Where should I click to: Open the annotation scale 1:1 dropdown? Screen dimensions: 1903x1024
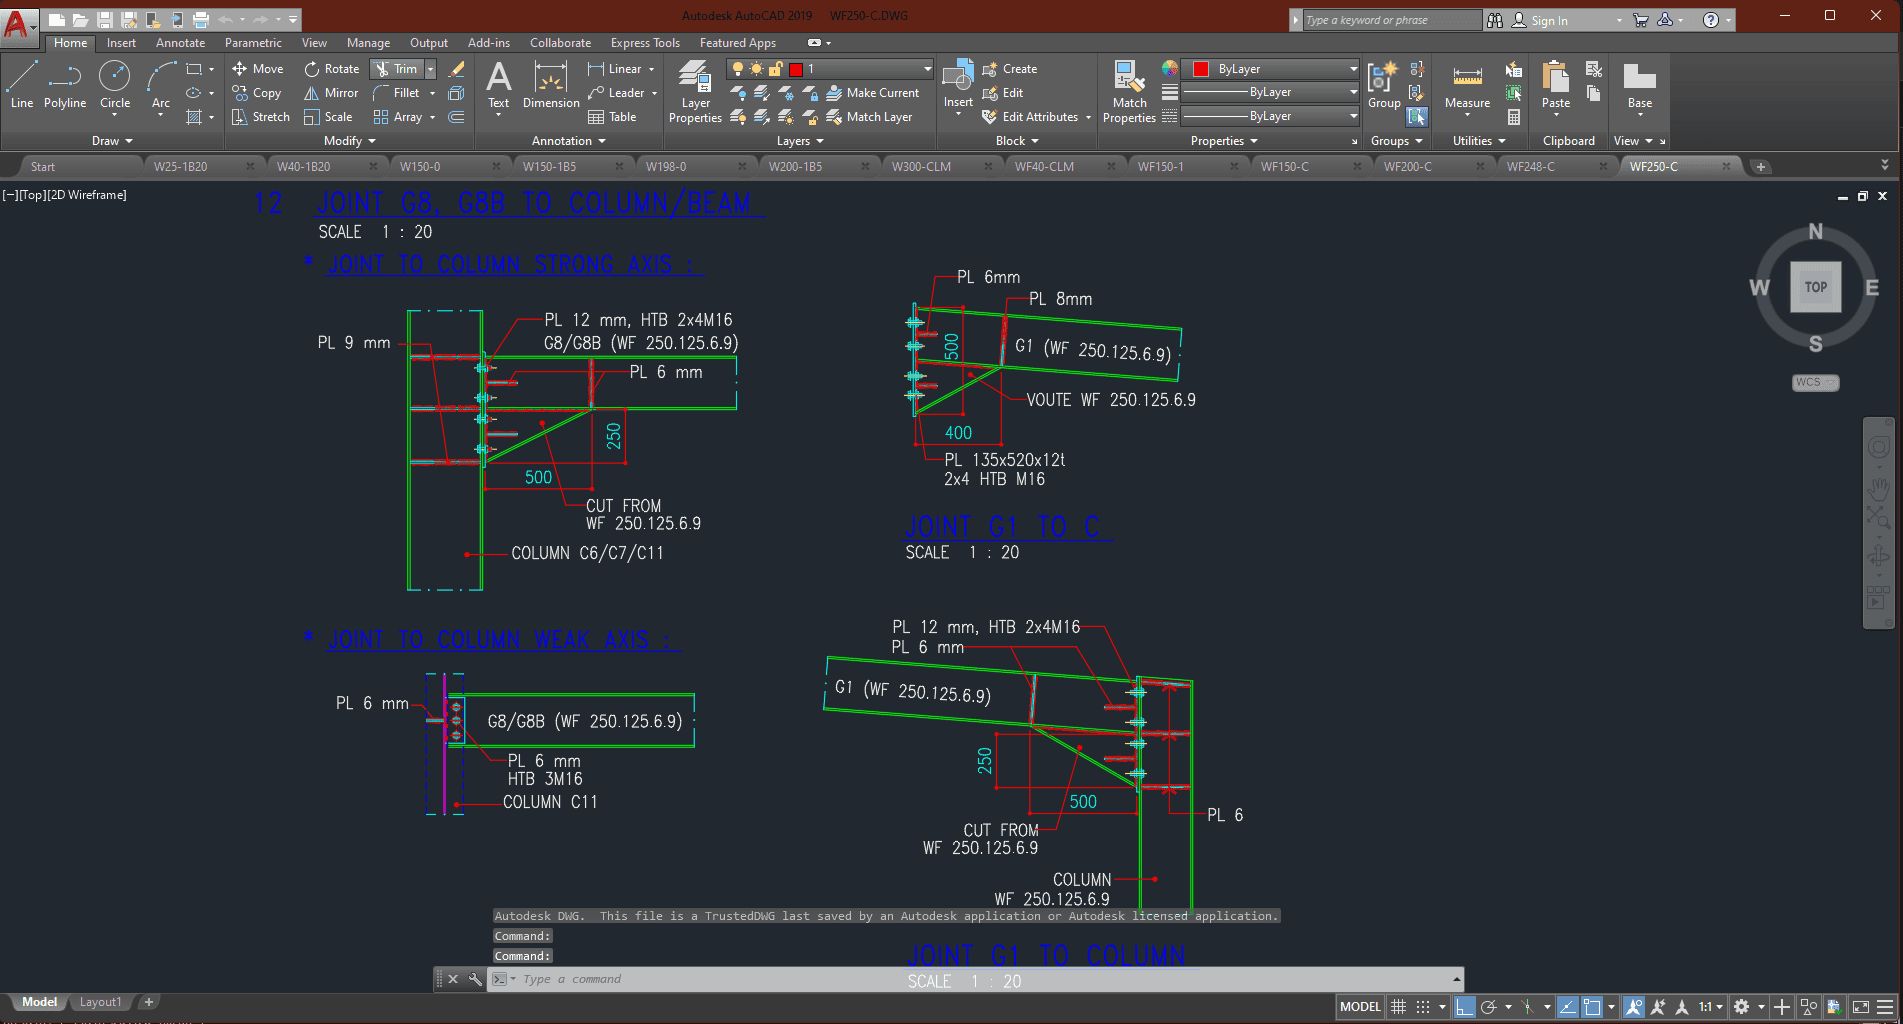click(1710, 1007)
